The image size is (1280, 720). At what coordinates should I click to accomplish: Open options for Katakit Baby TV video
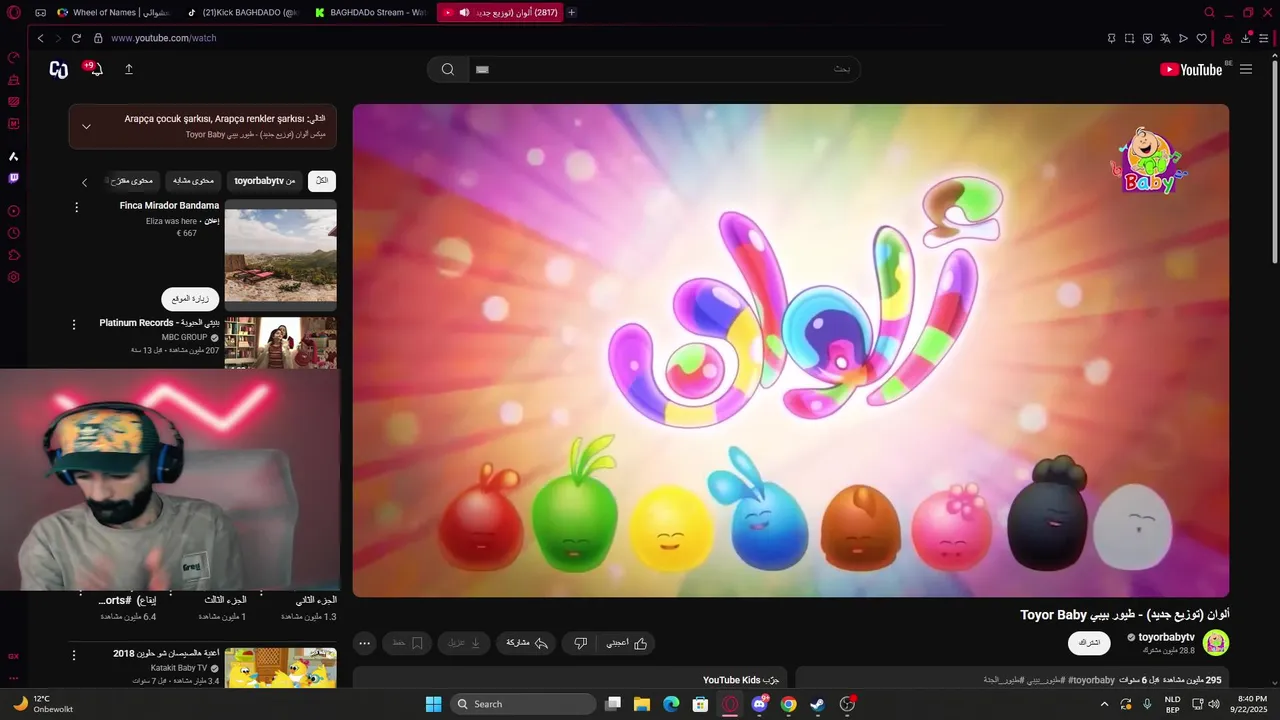click(x=73, y=655)
